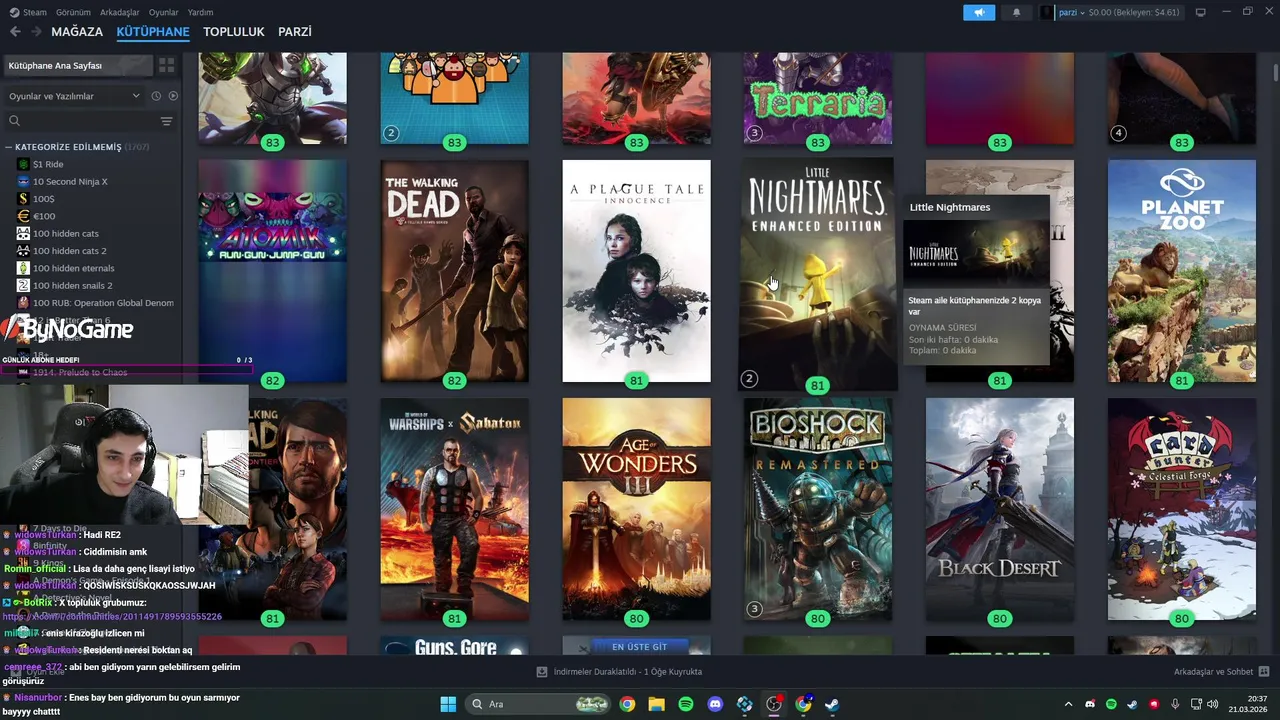Screen dimensions: 1280x720
Task: Open The Walking Dead game cover
Action: pos(454,271)
